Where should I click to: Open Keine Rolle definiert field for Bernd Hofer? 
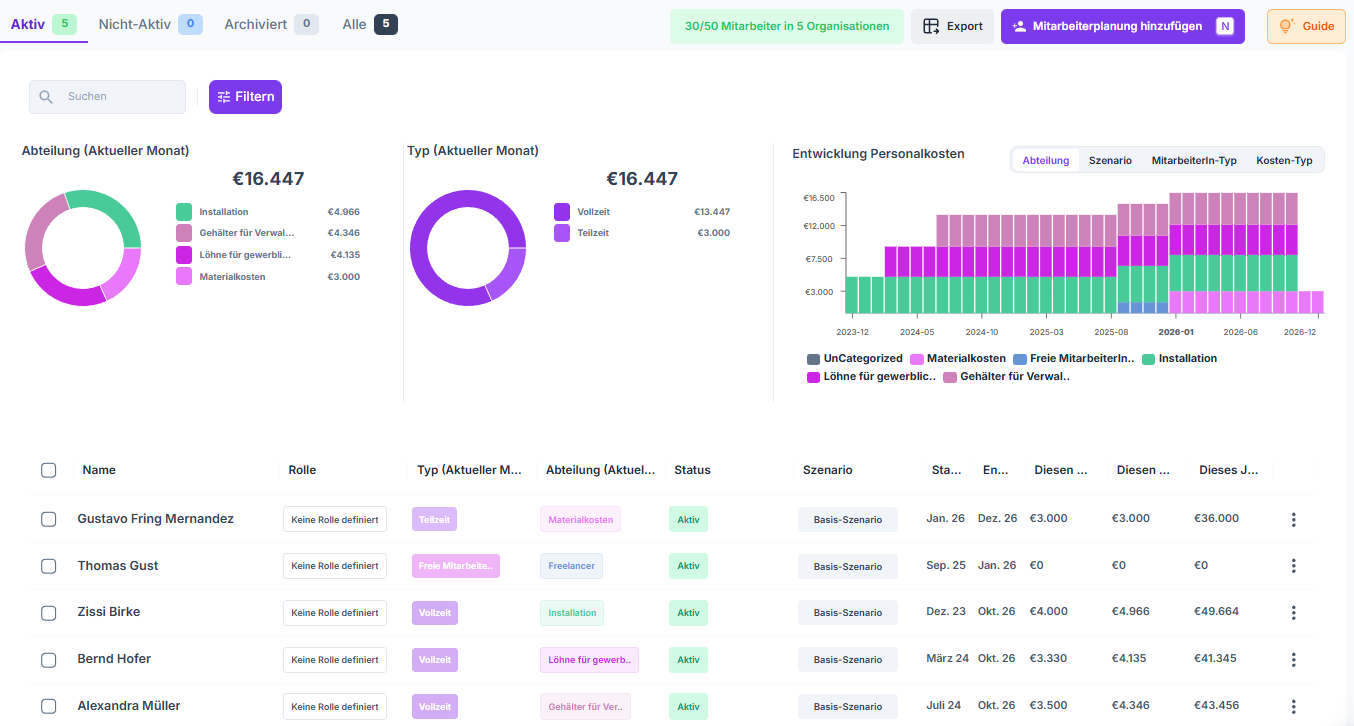click(x=334, y=660)
